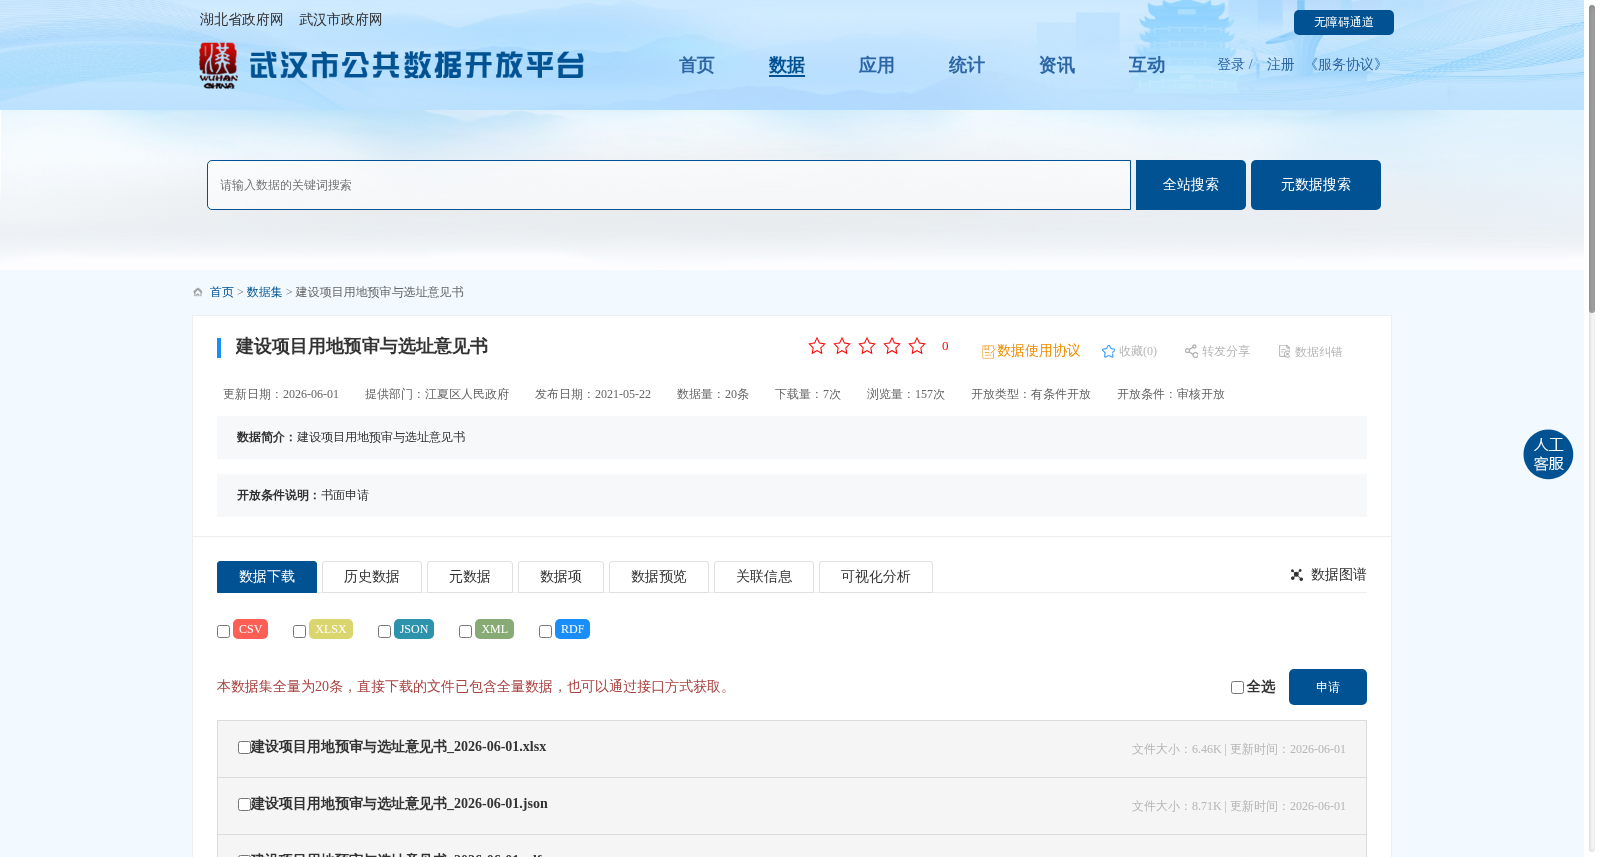Click into the keyword search input field

[669, 185]
